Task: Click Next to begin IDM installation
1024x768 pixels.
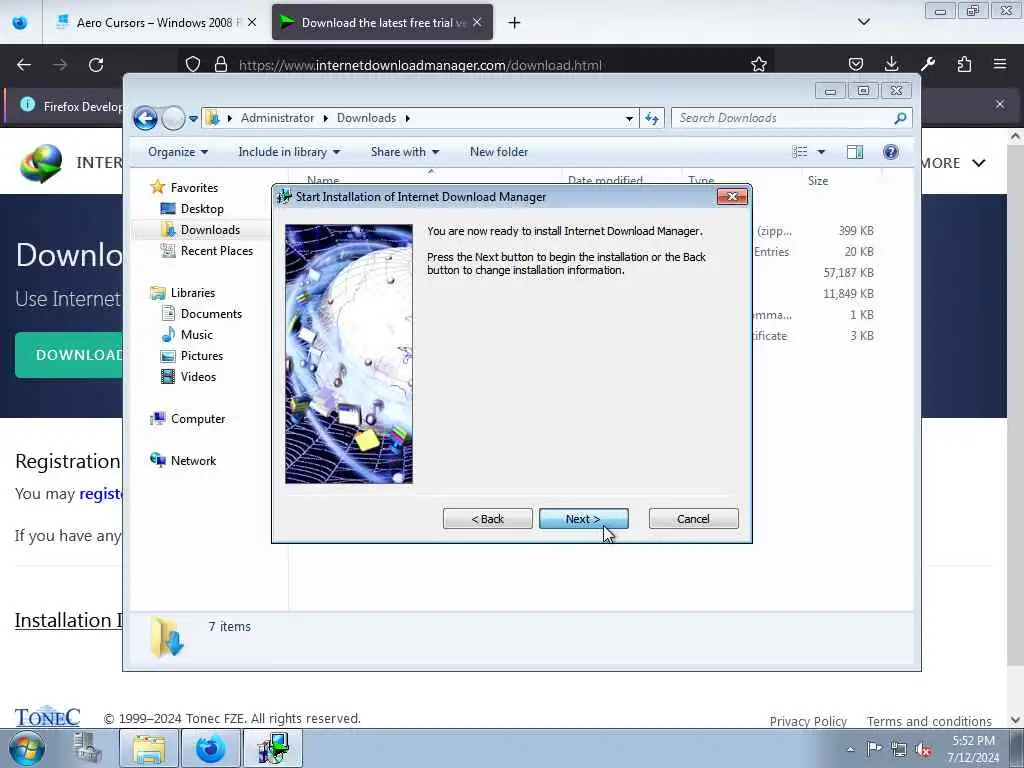Action: coord(583,519)
